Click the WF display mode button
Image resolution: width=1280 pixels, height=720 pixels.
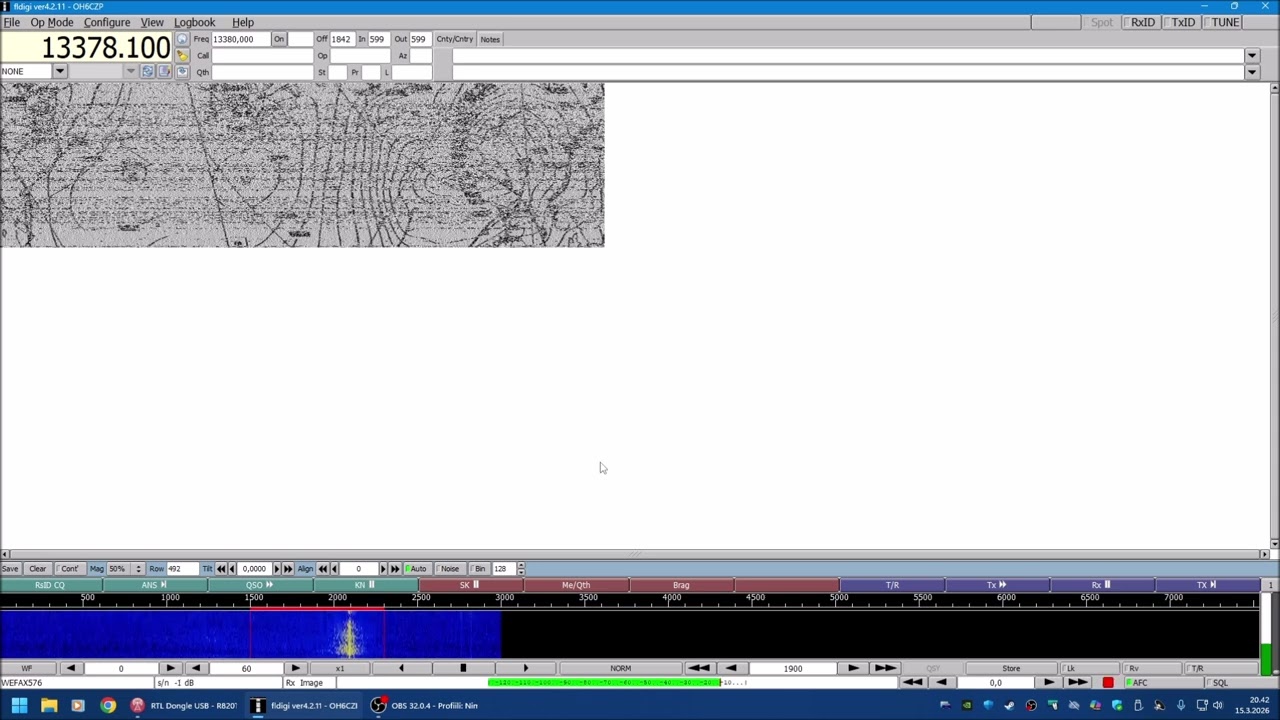27,668
